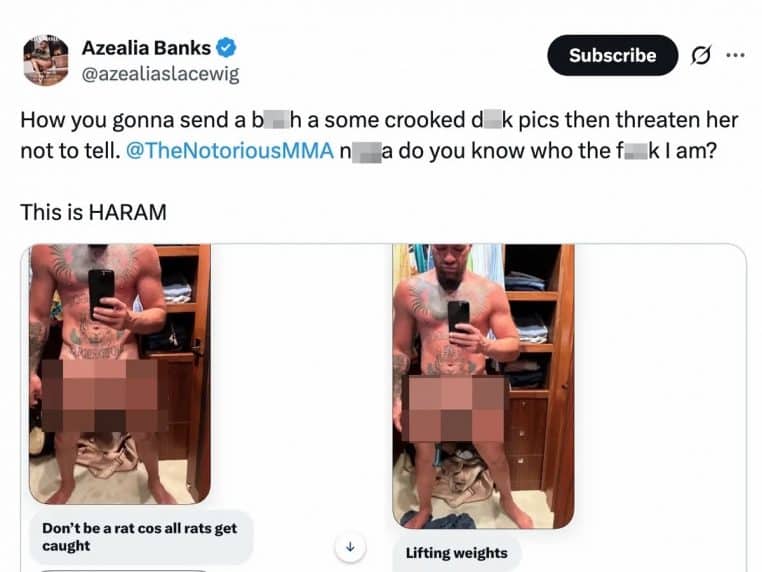Open the round profile avatar picture
This screenshot has height=572, width=762.
pyautogui.click(x=46, y=60)
